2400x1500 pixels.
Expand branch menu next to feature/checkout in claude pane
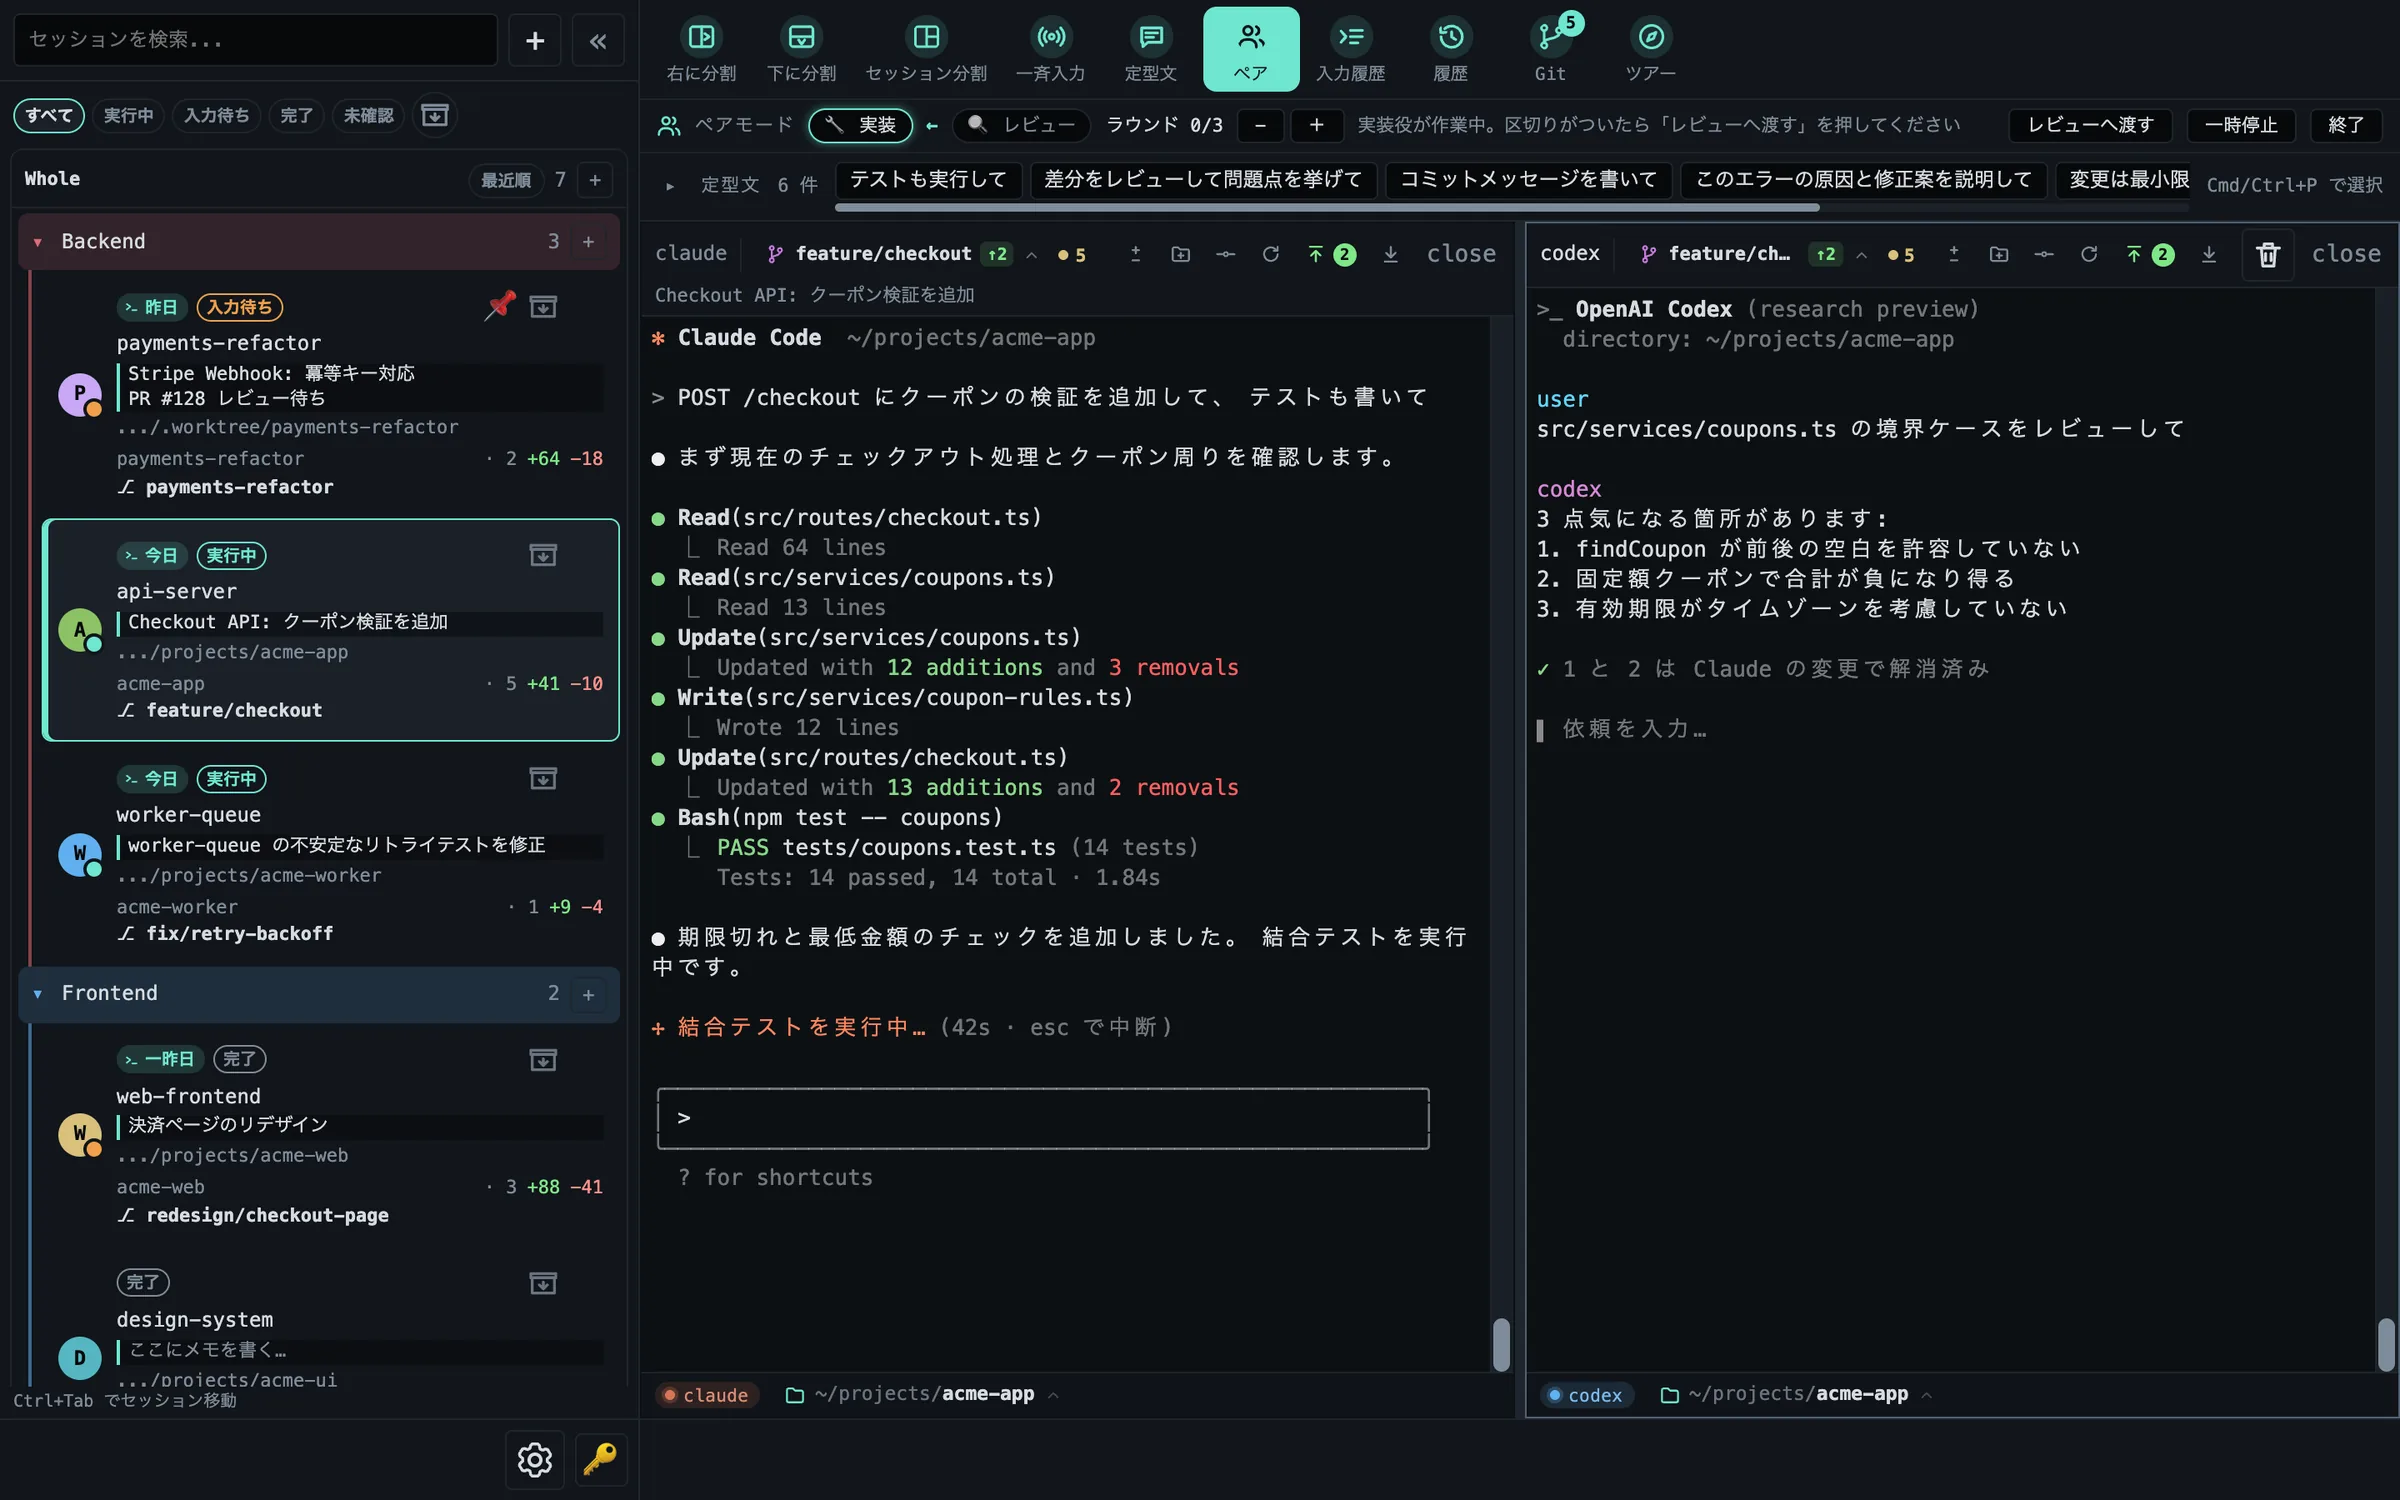tap(1032, 255)
